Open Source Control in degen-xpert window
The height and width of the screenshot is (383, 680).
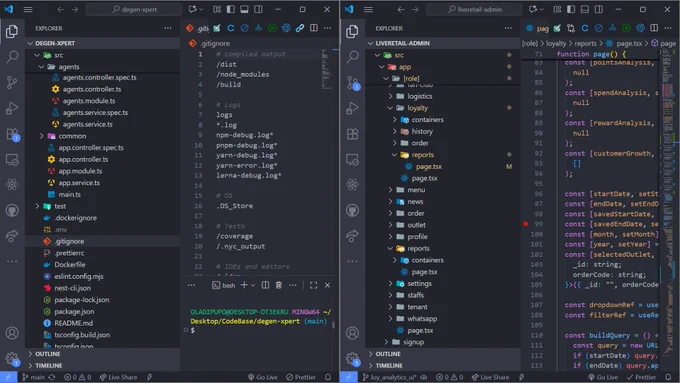pos(12,82)
